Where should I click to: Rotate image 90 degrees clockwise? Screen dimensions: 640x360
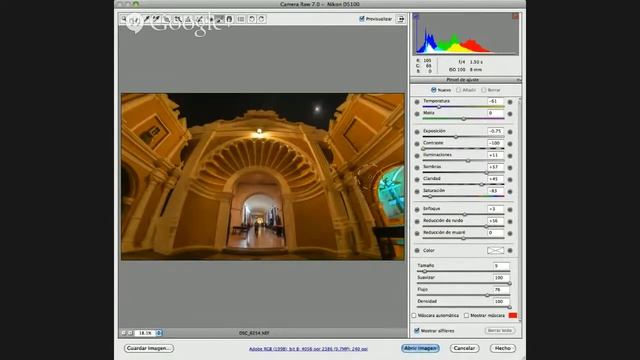click(x=262, y=19)
